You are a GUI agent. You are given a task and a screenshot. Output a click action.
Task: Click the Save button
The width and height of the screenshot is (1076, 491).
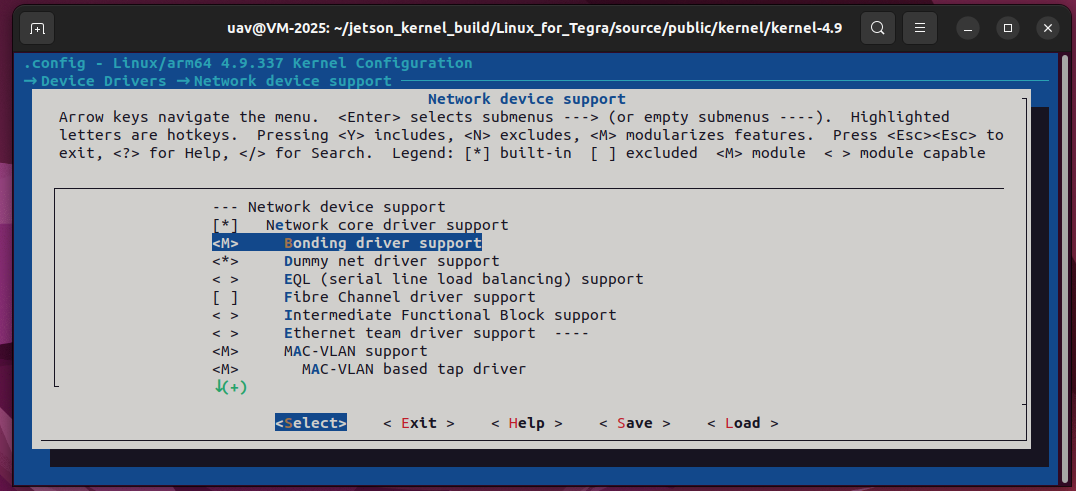pos(634,423)
